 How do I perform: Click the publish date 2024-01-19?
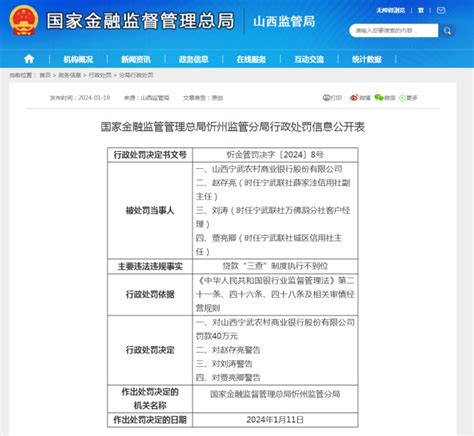coord(94,98)
